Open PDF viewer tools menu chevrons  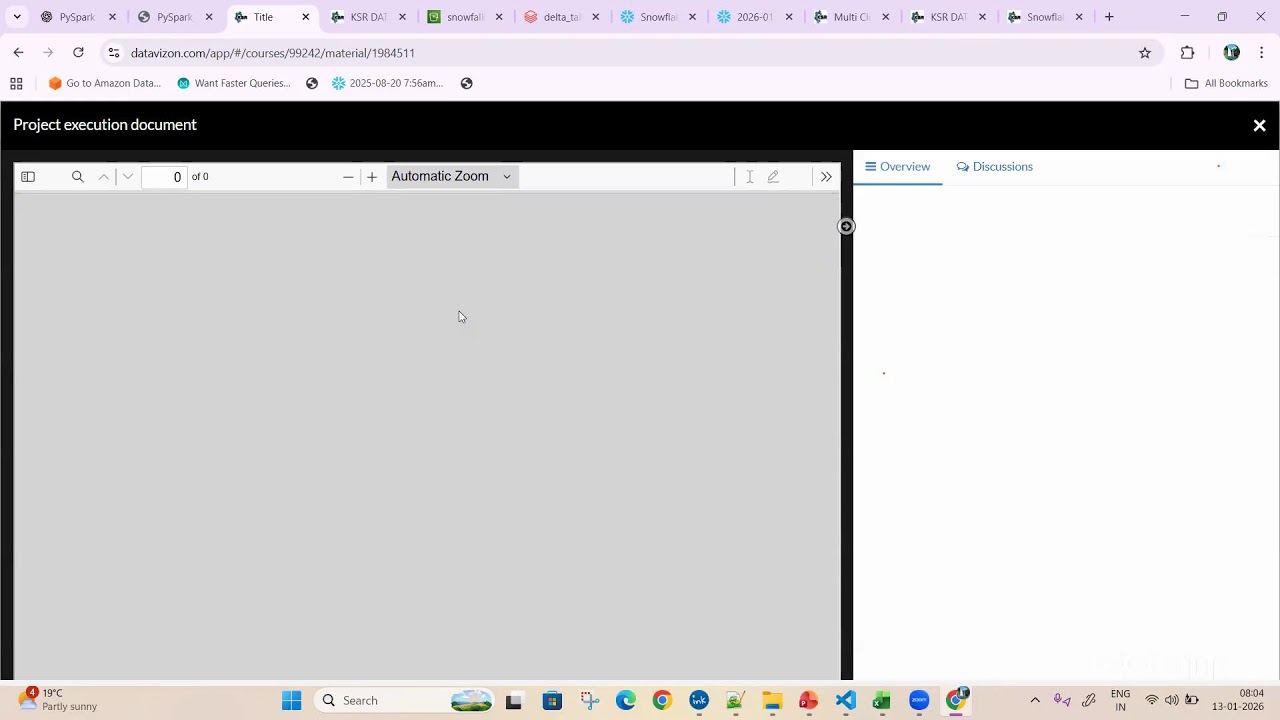(826, 177)
